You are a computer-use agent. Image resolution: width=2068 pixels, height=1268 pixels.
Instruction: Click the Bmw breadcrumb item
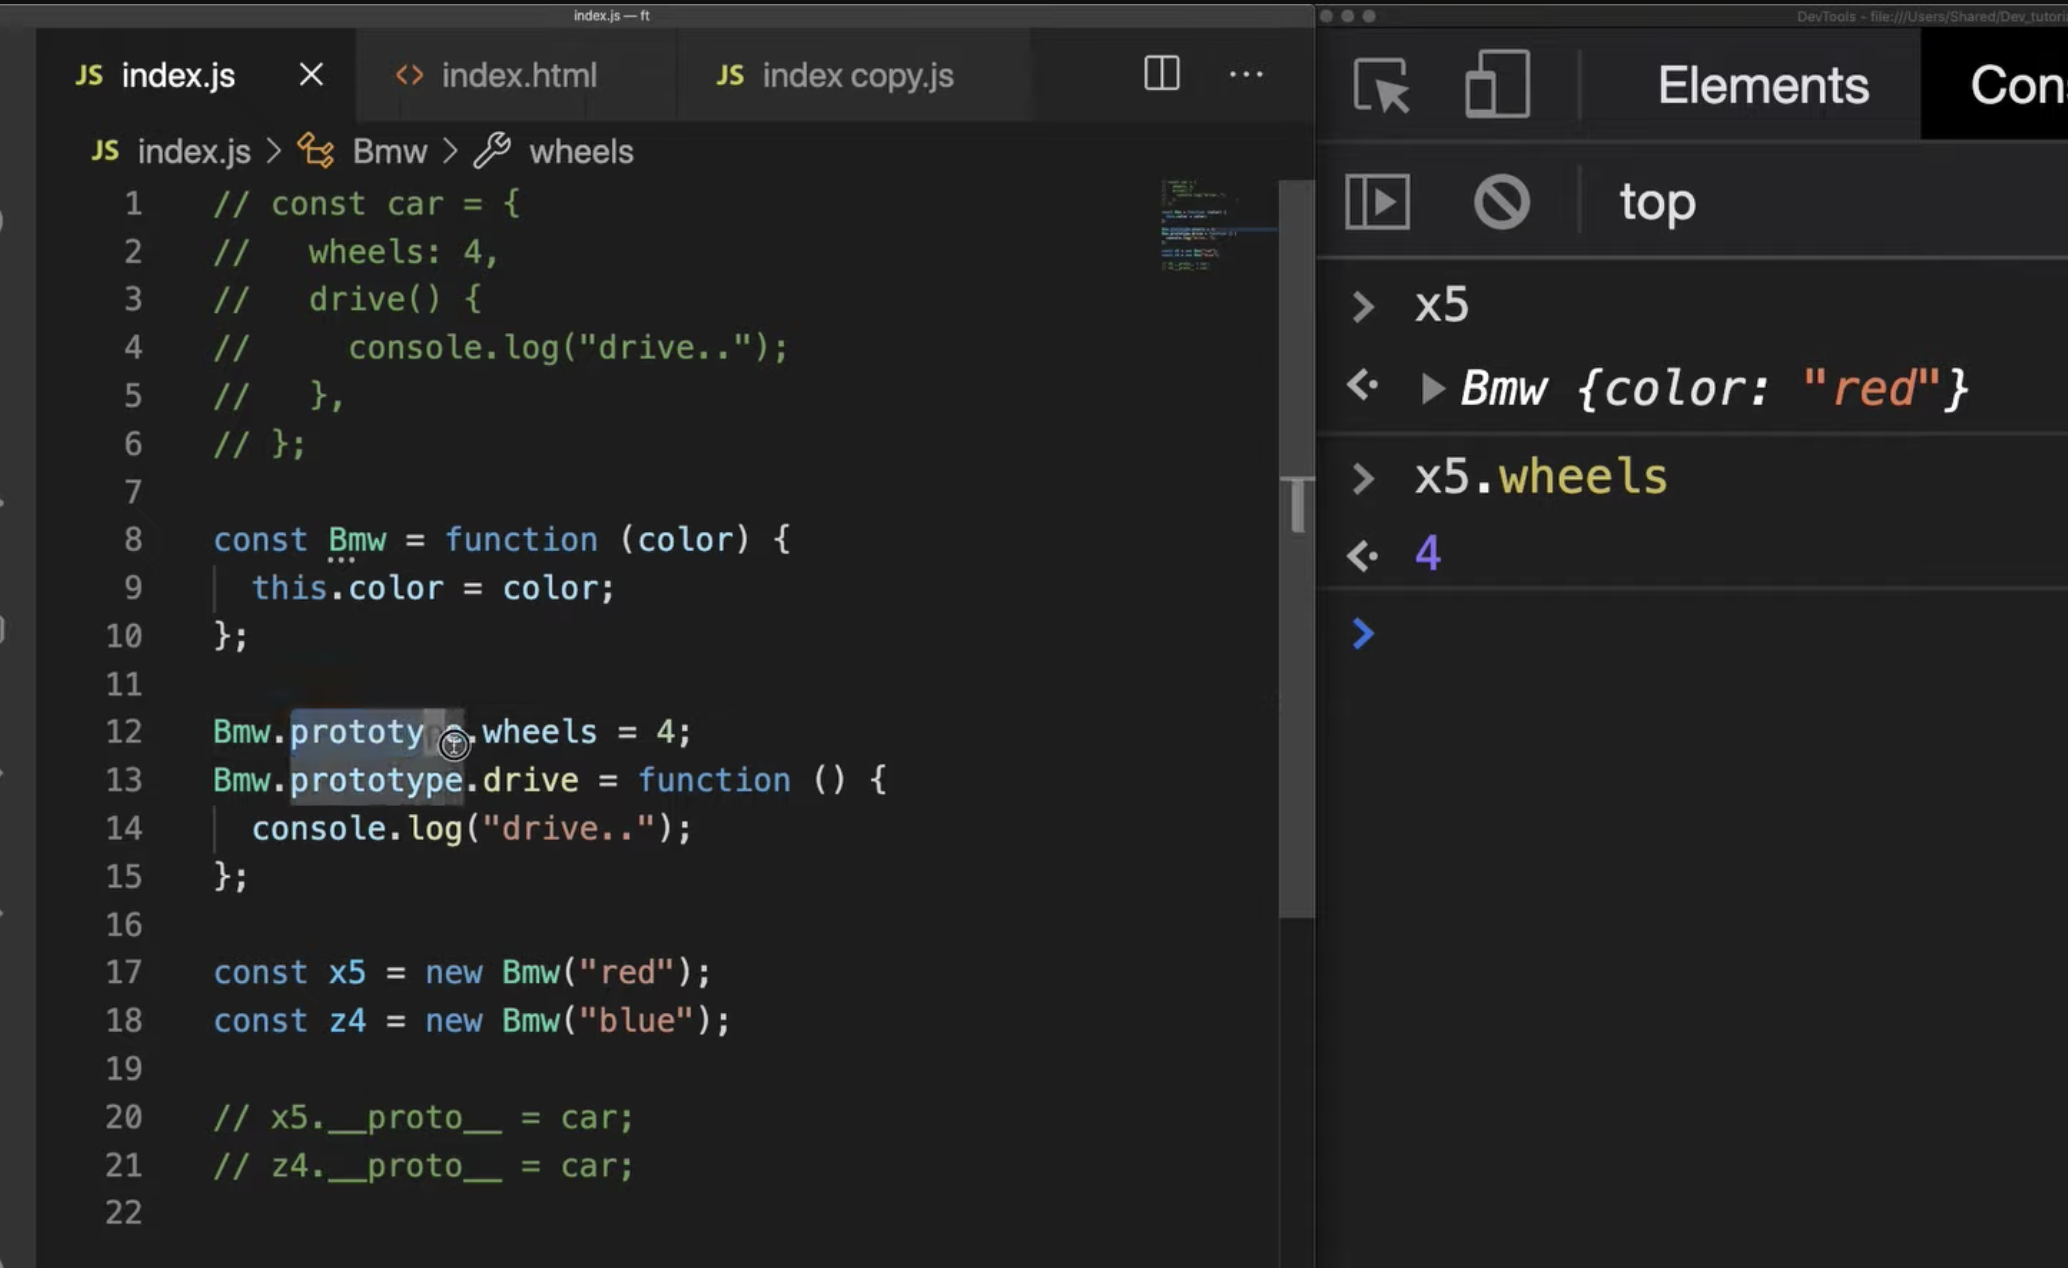click(x=389, y=151)
